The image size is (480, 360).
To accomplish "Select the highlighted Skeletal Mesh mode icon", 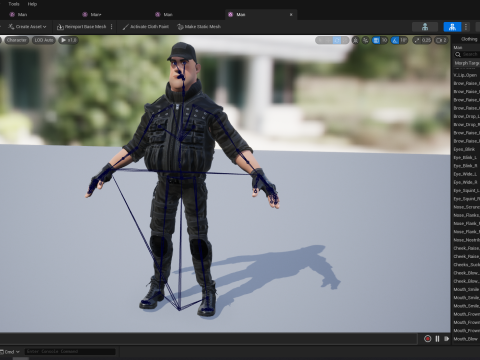I will pos(452,27).
